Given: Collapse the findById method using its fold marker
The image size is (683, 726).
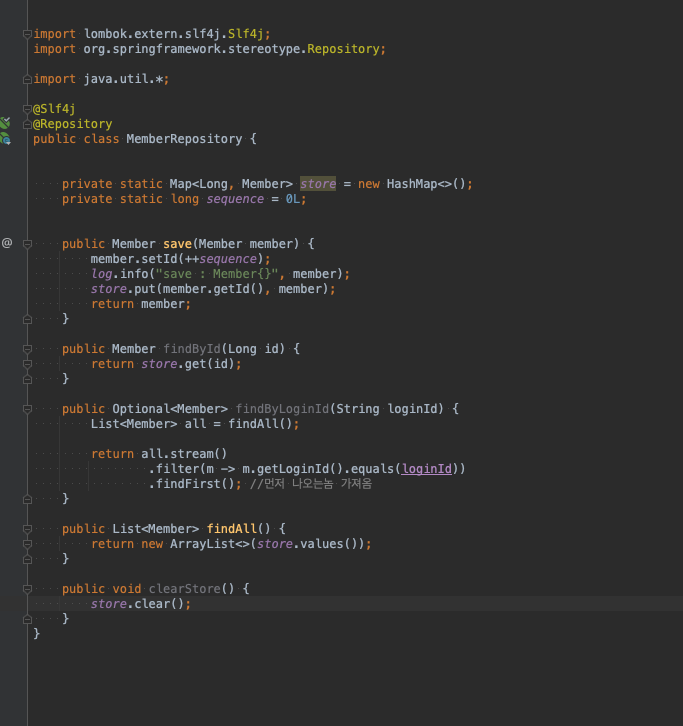Looking at the screenshot, I should tap(27, 349).
